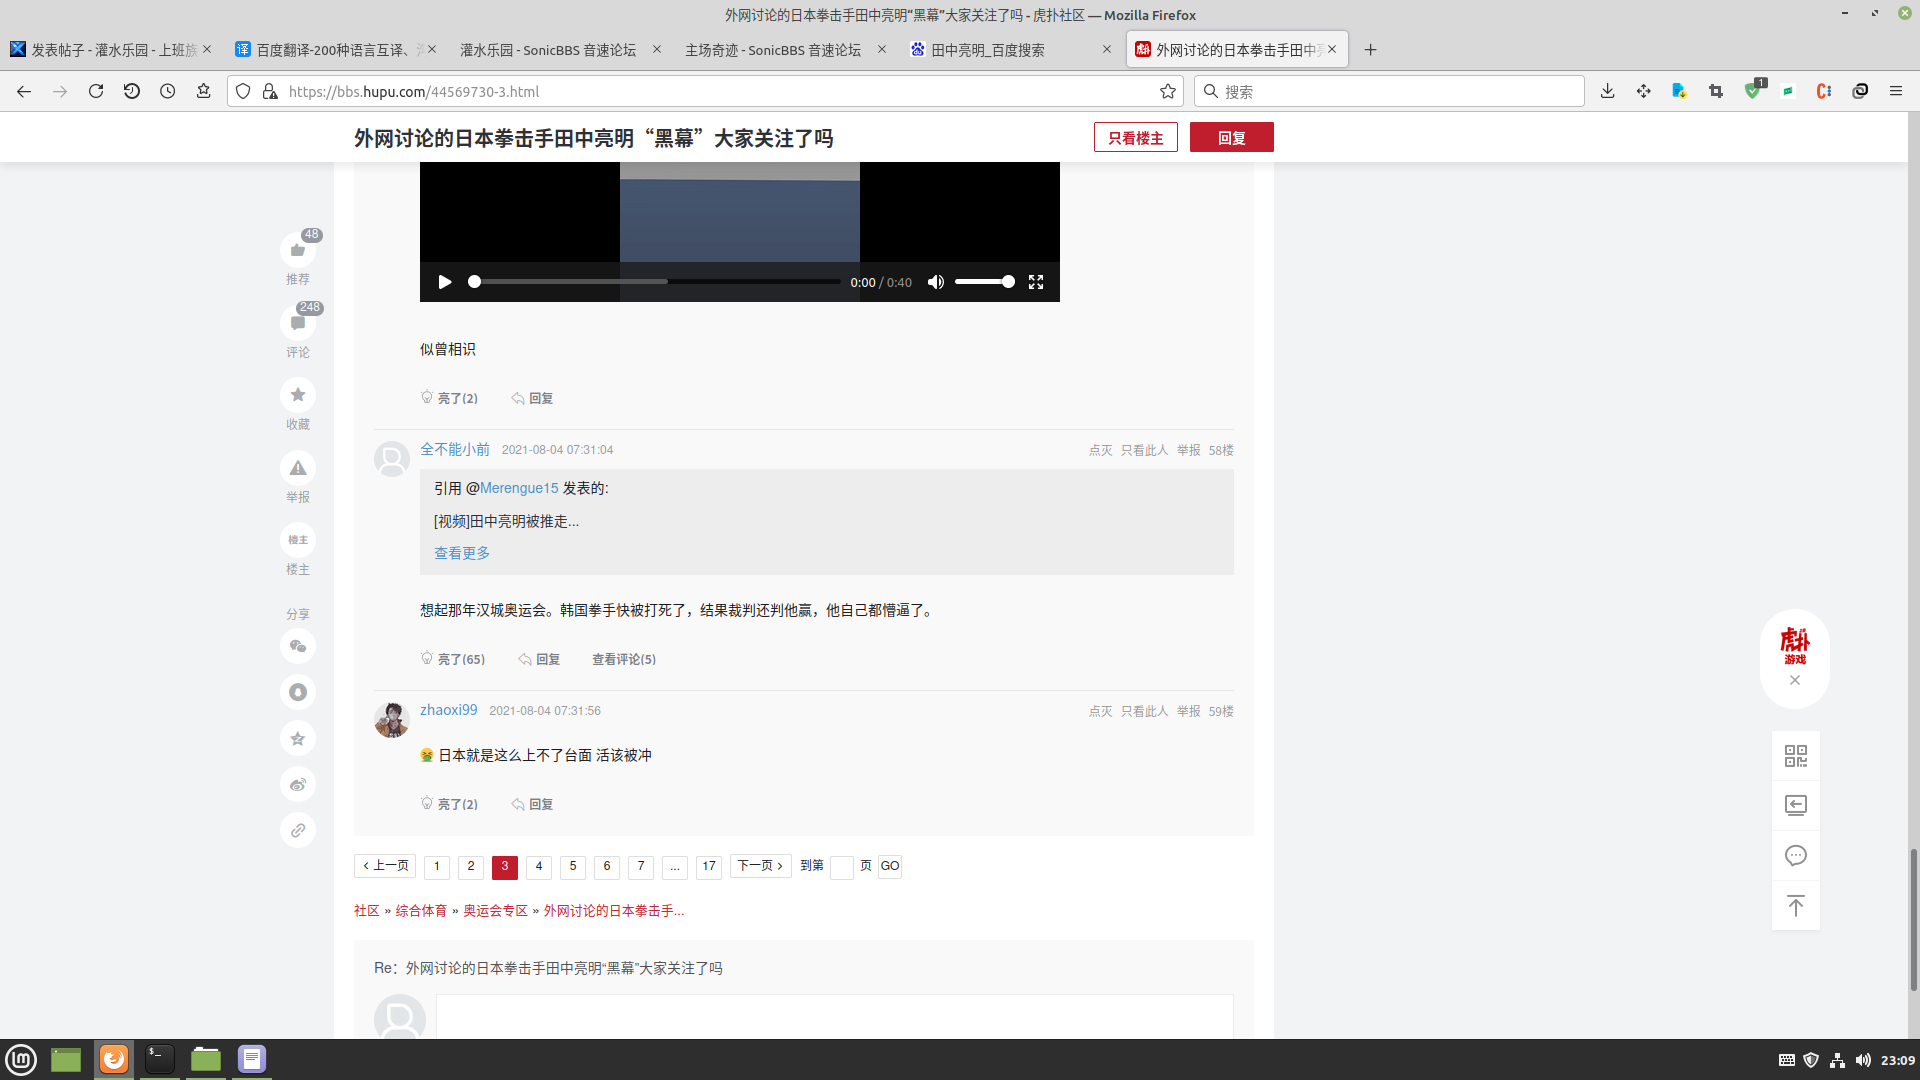Mute the video player audio
This screenshot has height=1080, width=1920.
[936, 282]
